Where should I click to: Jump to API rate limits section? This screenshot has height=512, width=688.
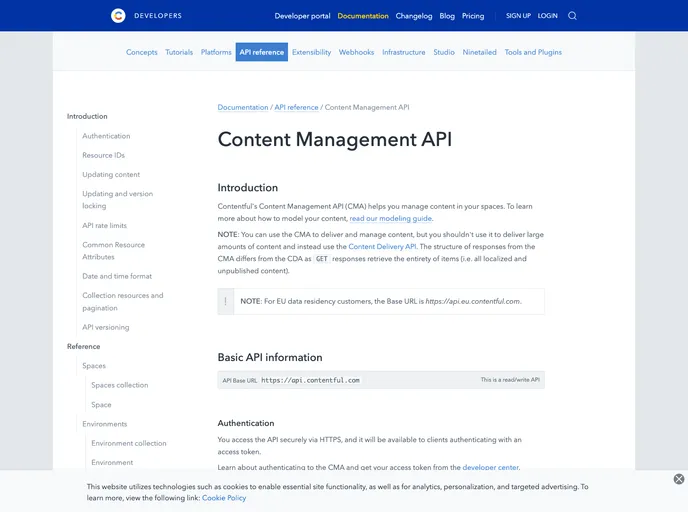[104, 226]
